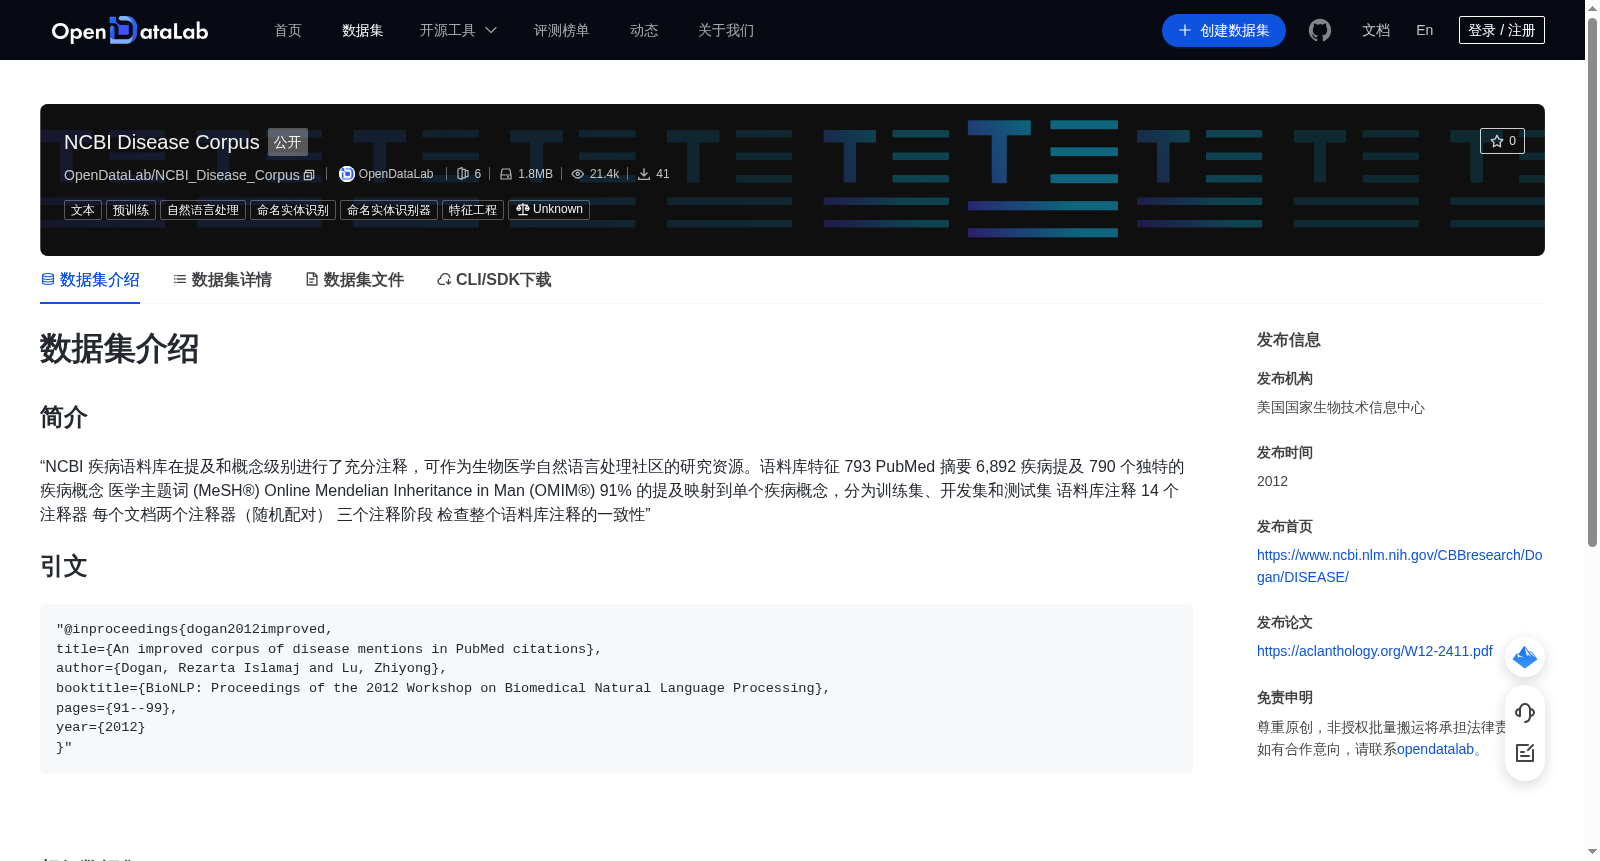This screenshot has height=861, width=1600.
Task: Select the 数据集介绍 tab
Action: (90, 280)
